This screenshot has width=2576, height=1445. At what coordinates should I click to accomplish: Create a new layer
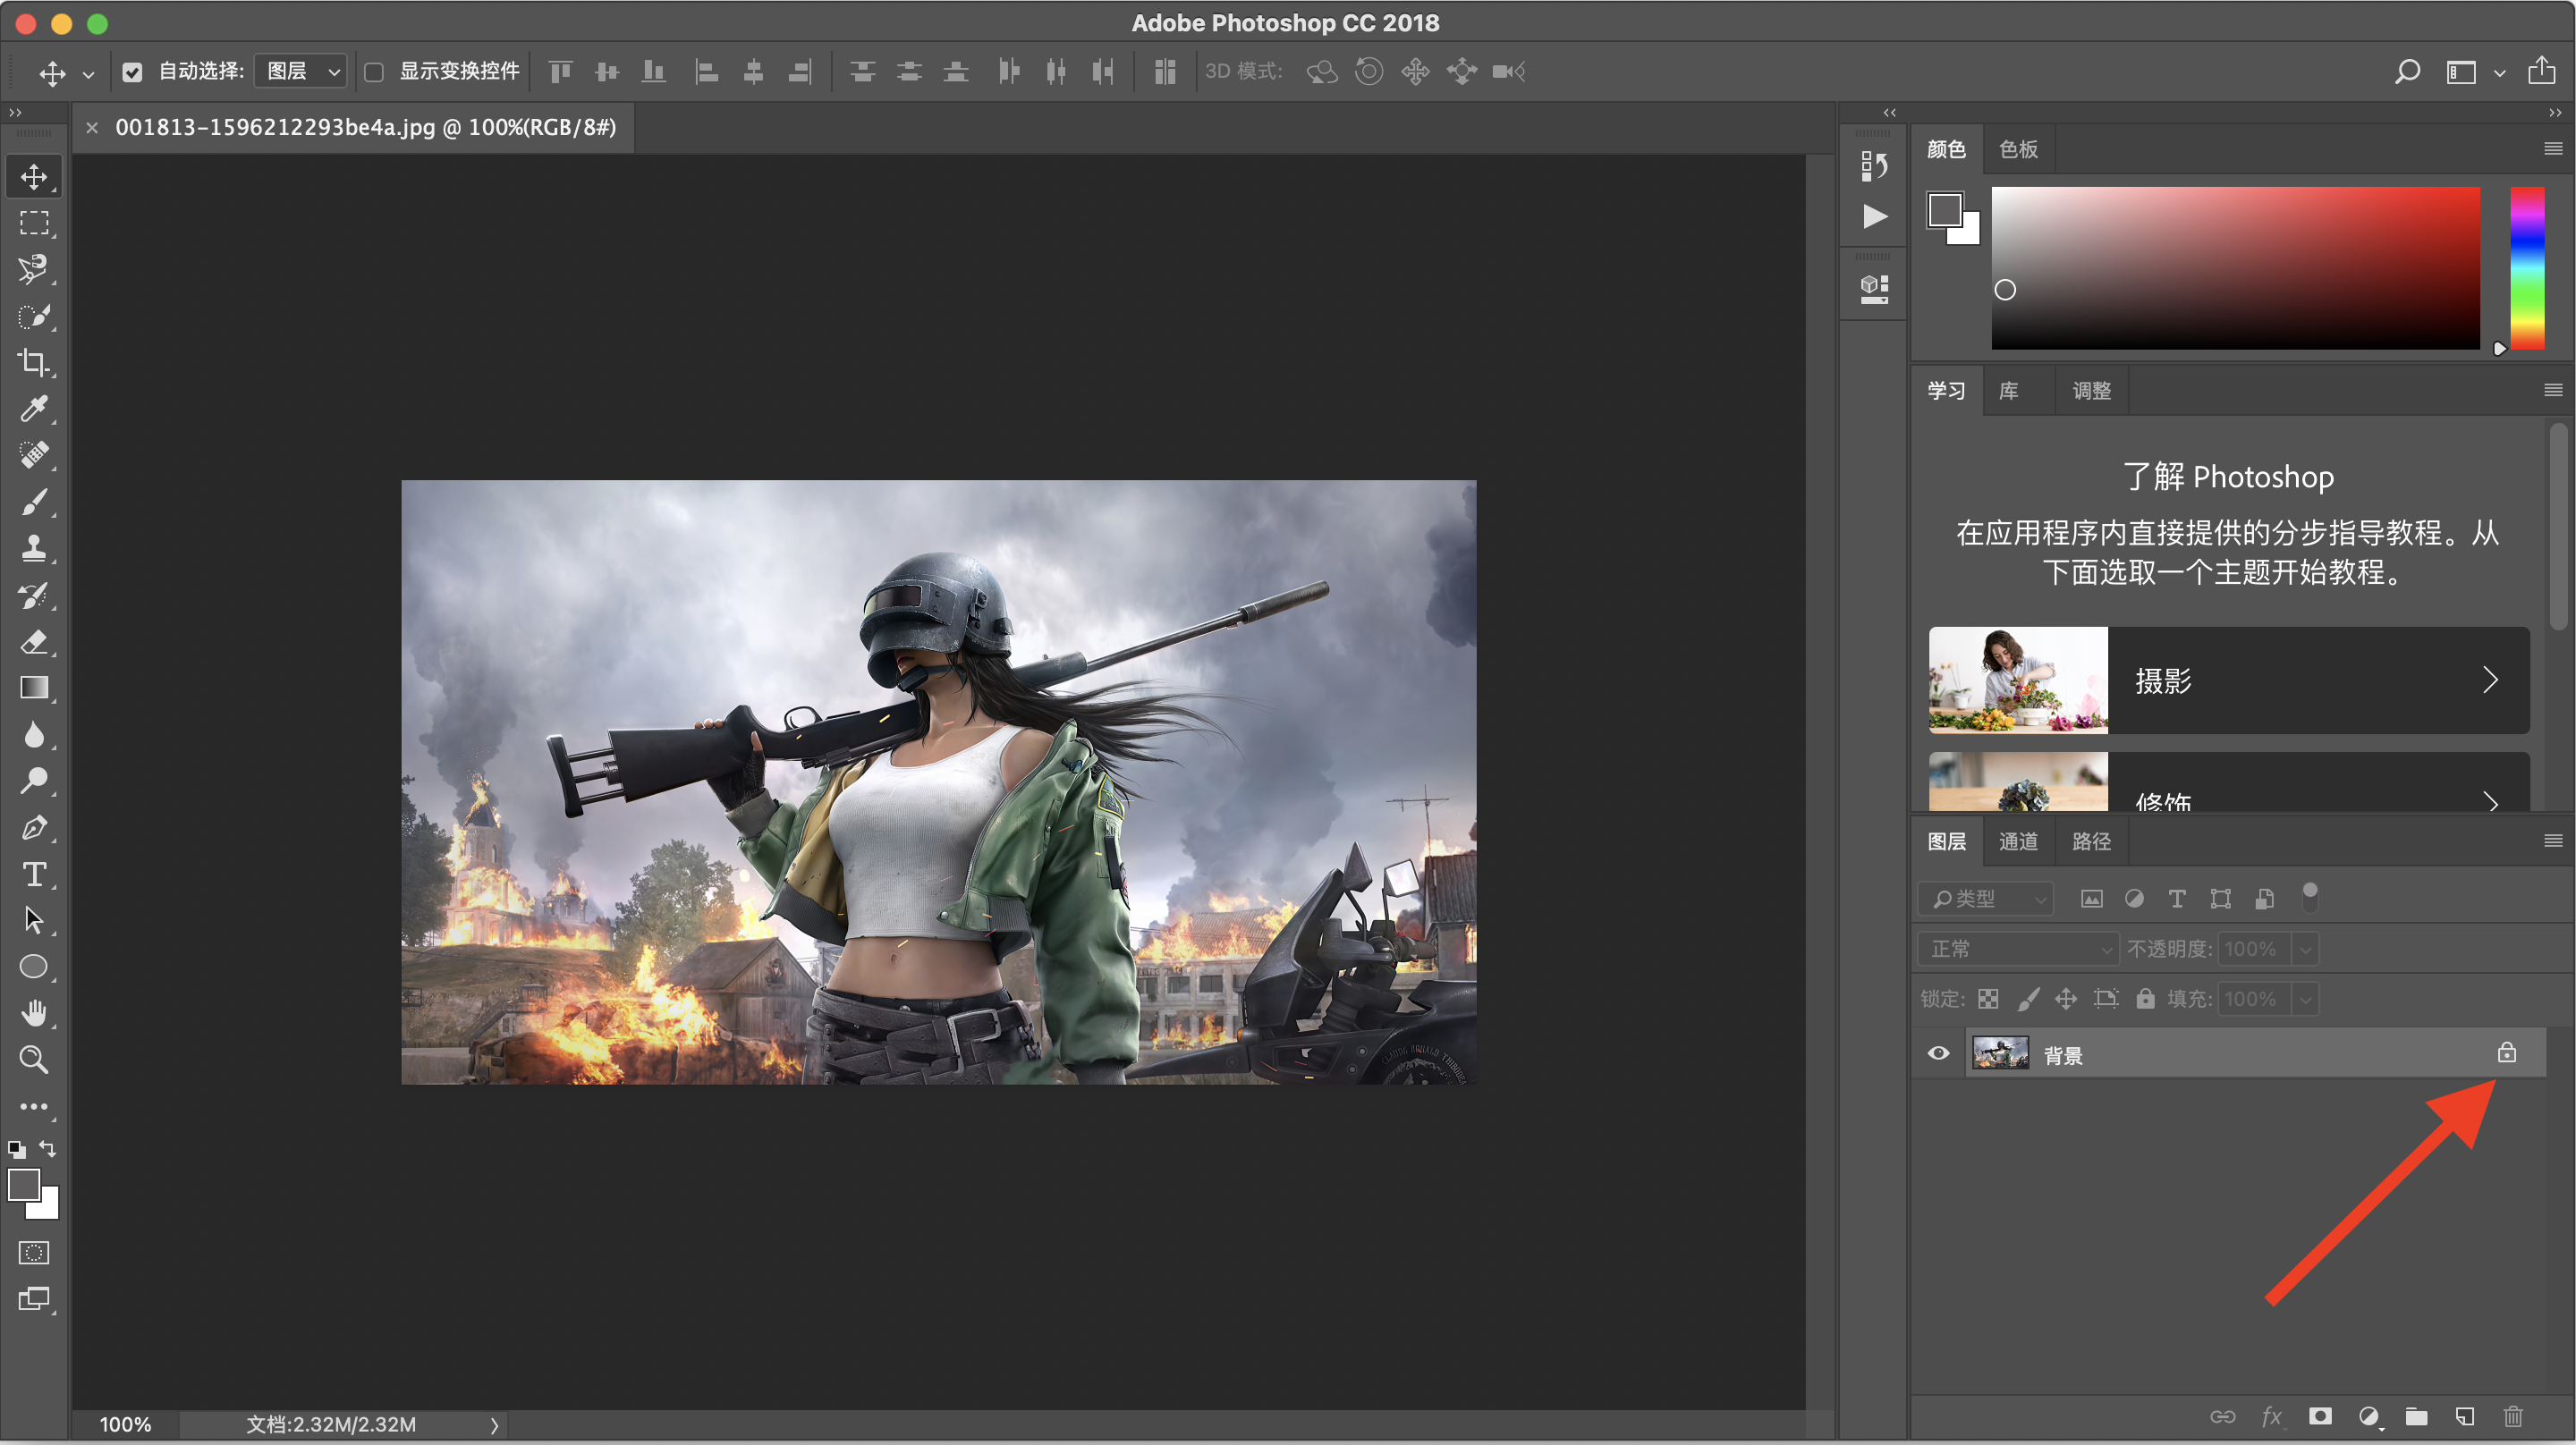click(2465, 1416)
